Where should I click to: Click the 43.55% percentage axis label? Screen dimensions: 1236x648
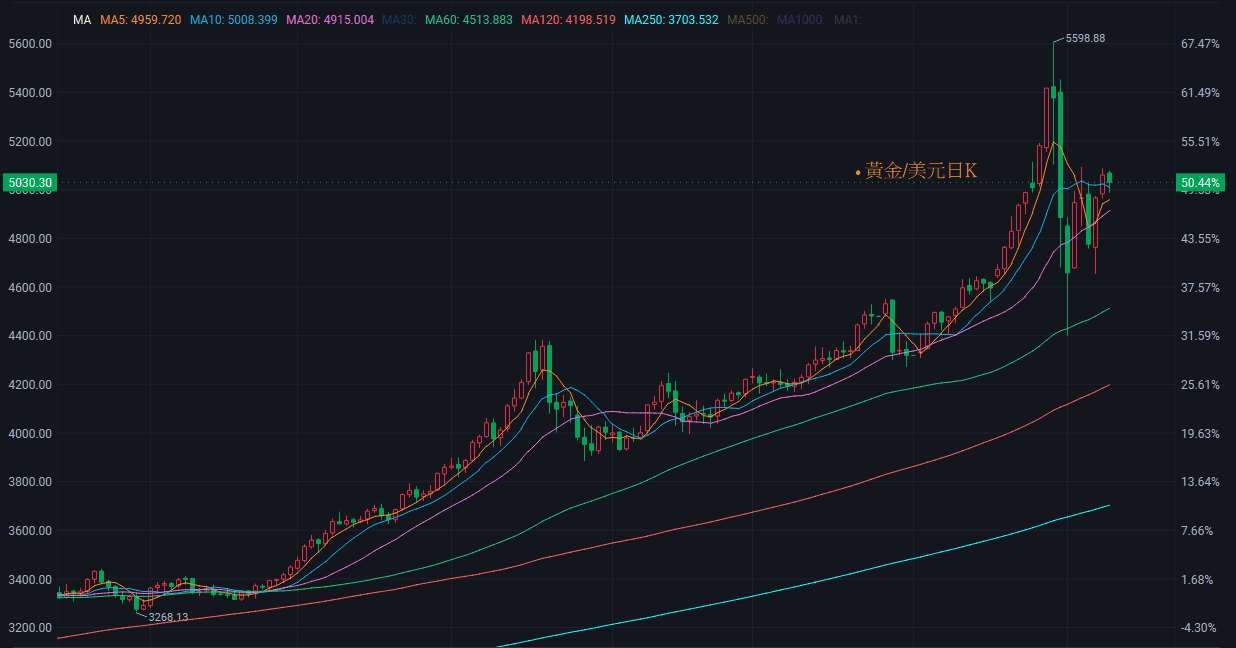click(x=1200, y=239)
